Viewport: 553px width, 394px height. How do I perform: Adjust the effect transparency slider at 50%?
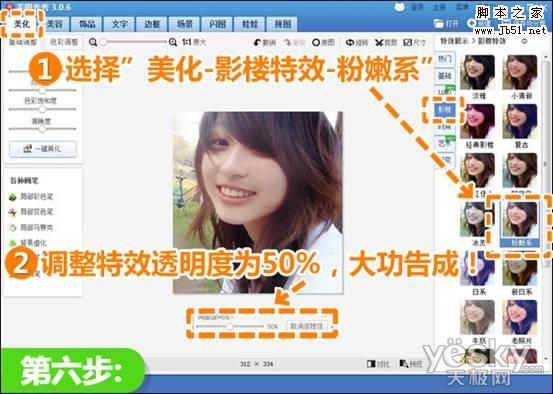pos(229,326)
